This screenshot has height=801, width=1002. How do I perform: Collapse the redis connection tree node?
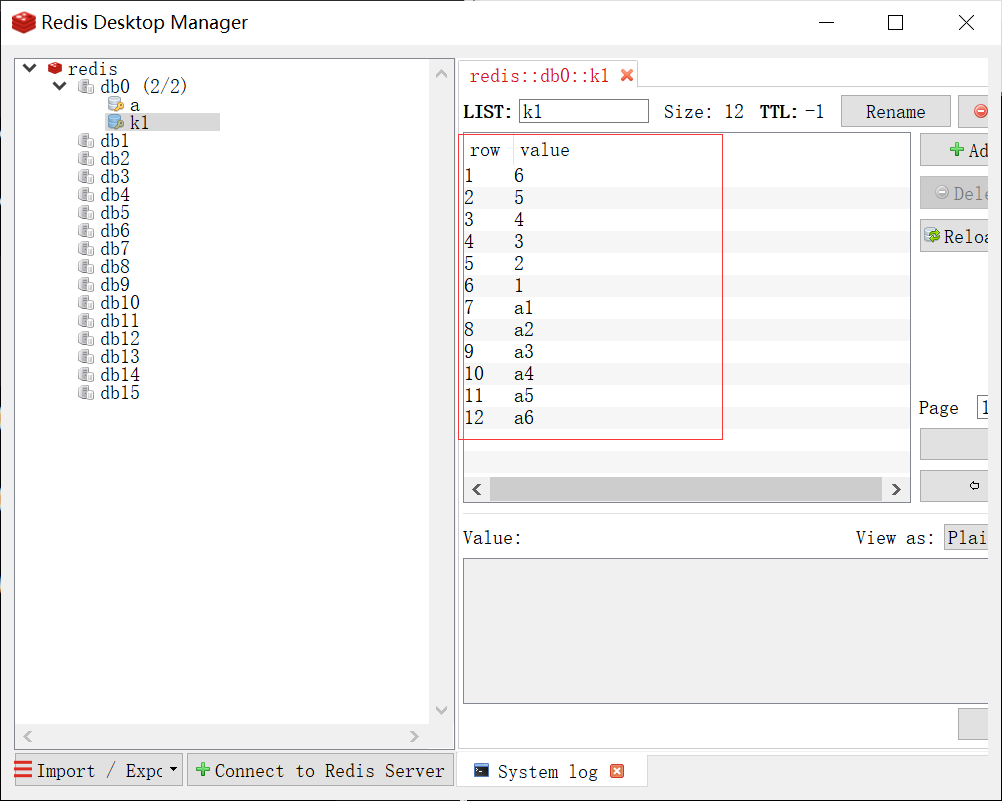point(29,68)
